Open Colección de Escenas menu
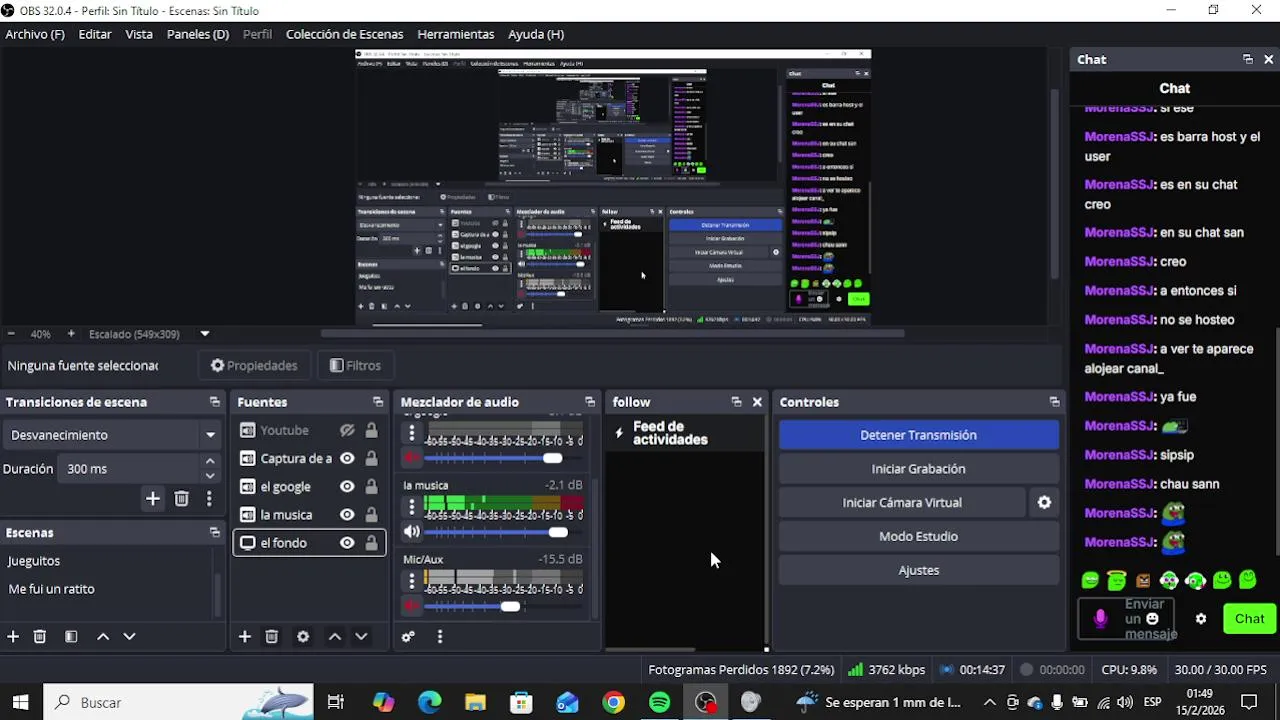Image resolution: width=1280 pixels, height=720 pixels. point(344,34)
